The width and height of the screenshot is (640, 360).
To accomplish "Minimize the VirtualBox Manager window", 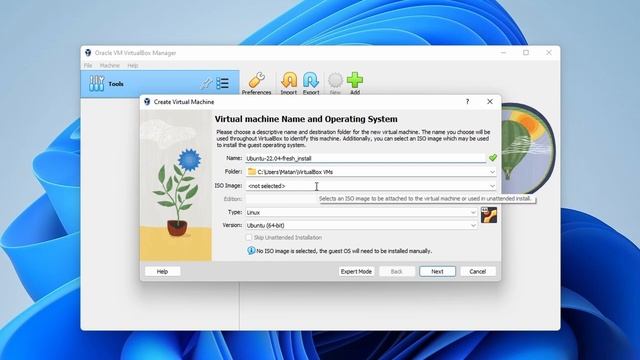I will tap(503, 53).
